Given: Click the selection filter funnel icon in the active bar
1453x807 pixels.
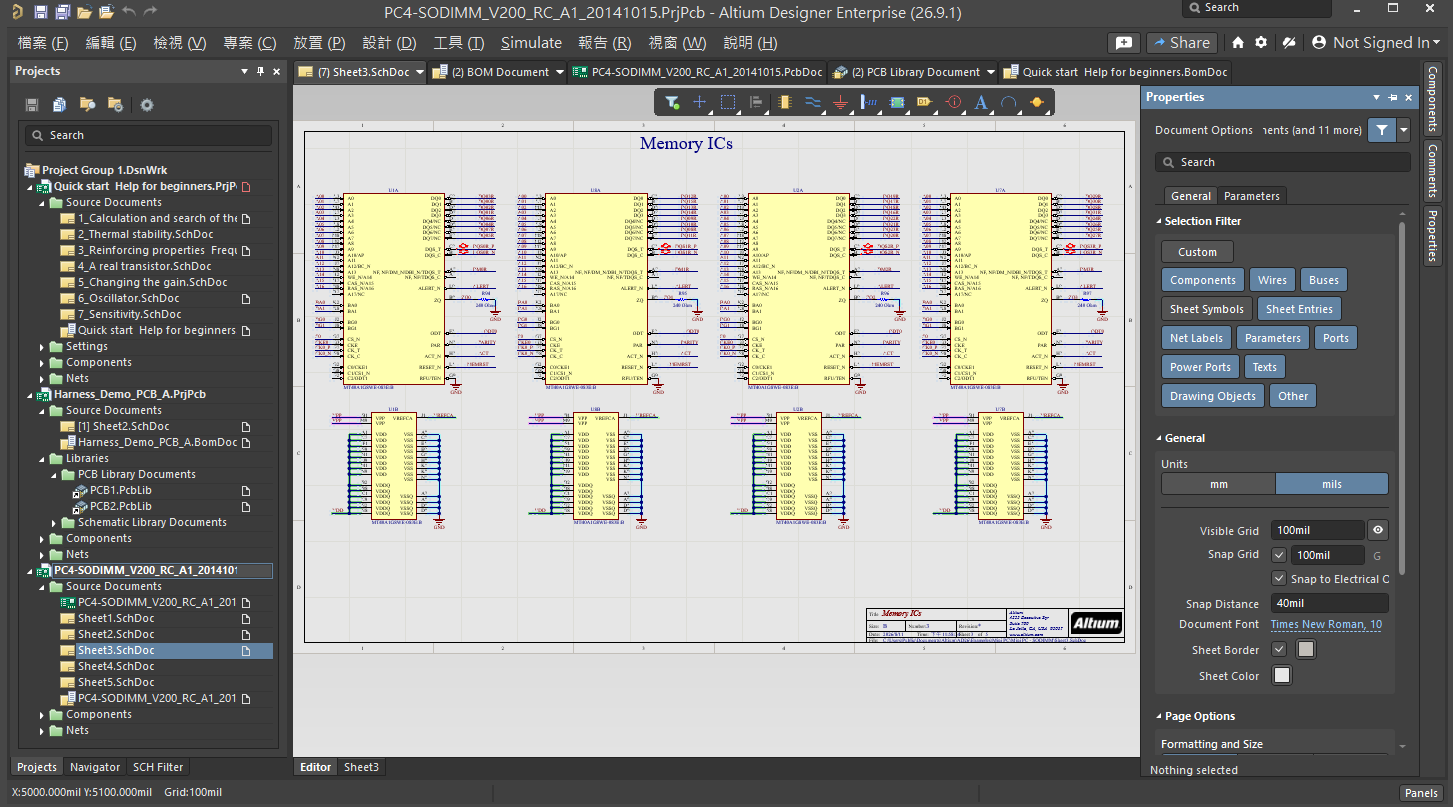Looking at the screenshot, I should [x=673, y=102].
